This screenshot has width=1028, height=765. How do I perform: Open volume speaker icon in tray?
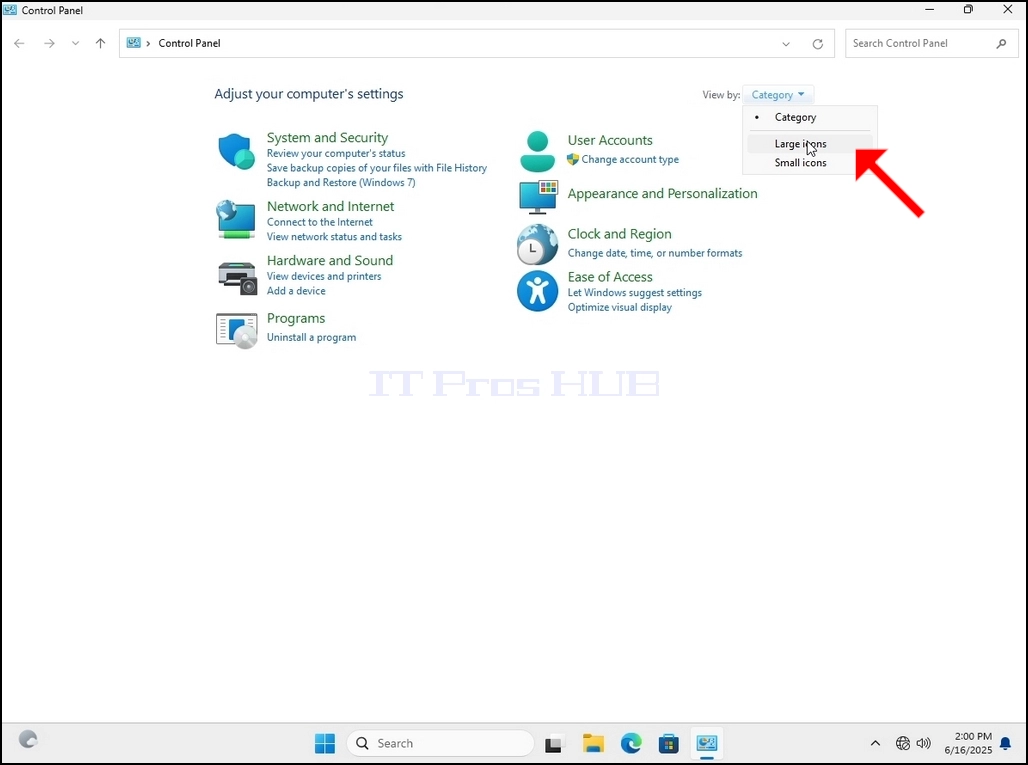[924, 743]
